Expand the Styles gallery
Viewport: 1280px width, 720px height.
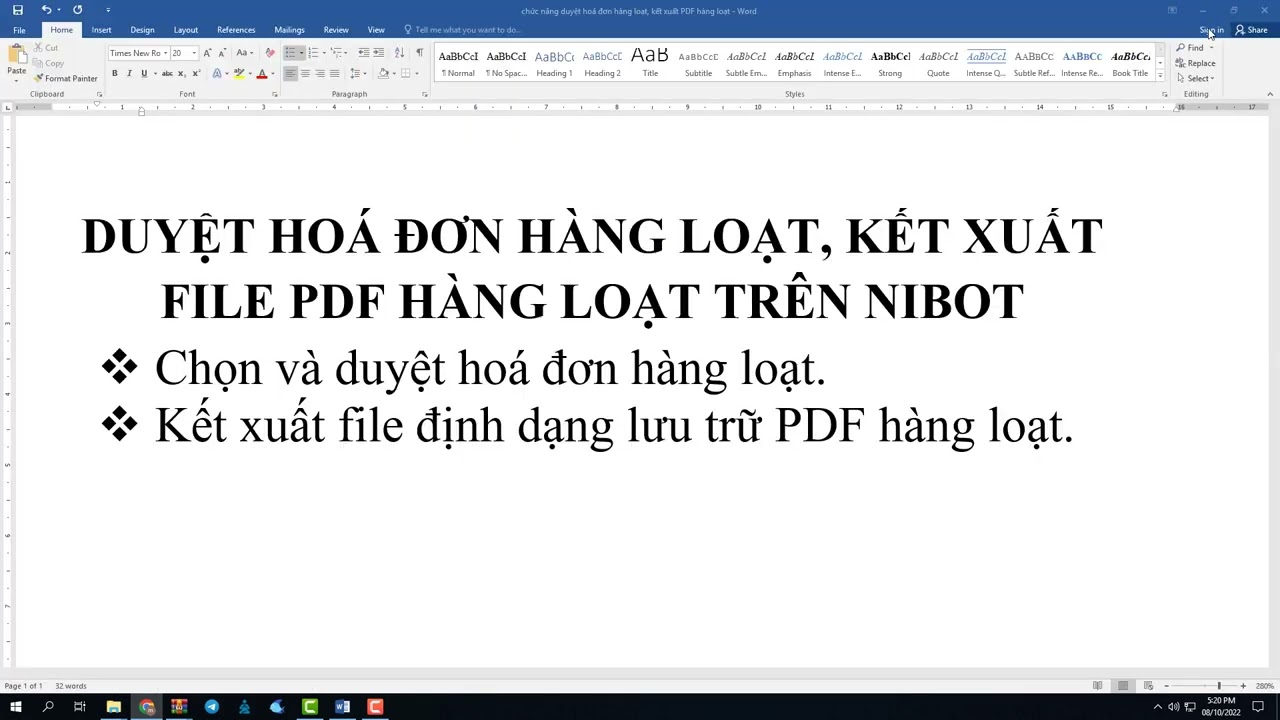(1160, 76)
